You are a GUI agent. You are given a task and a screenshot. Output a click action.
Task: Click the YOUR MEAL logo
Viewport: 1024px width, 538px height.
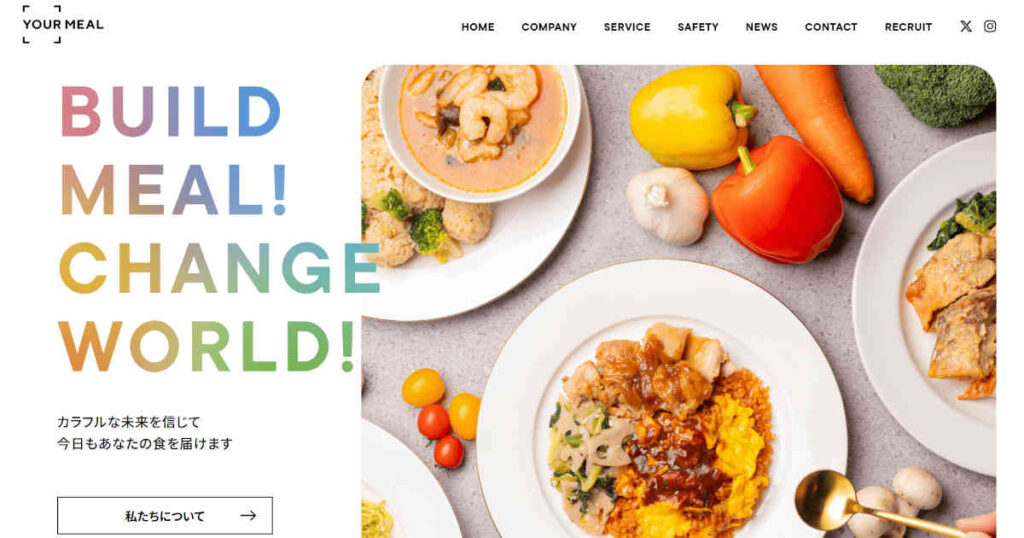[x=63, y=25]
